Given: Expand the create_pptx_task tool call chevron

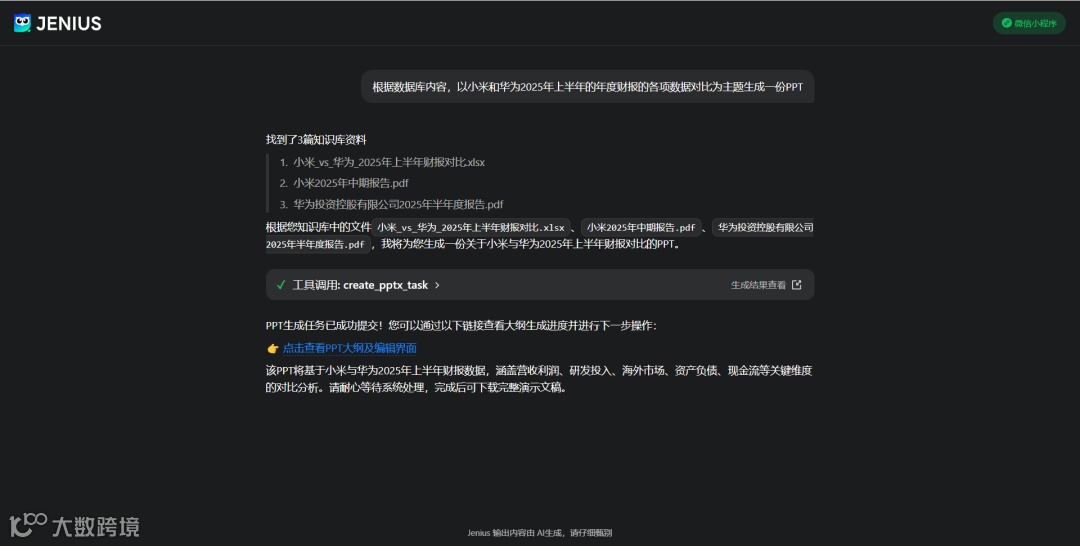Looking at the screenshot, I should click(437, 285).
